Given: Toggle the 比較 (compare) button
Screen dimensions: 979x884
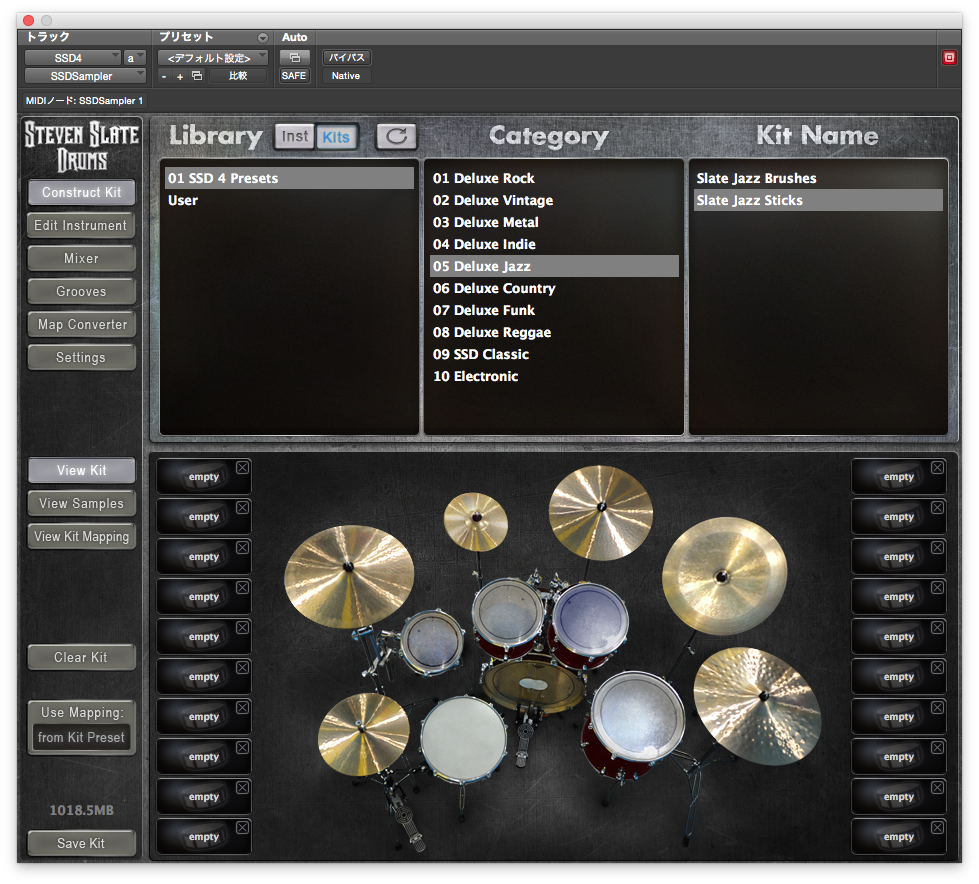Looking at the screenshot, I should (239, 76).
